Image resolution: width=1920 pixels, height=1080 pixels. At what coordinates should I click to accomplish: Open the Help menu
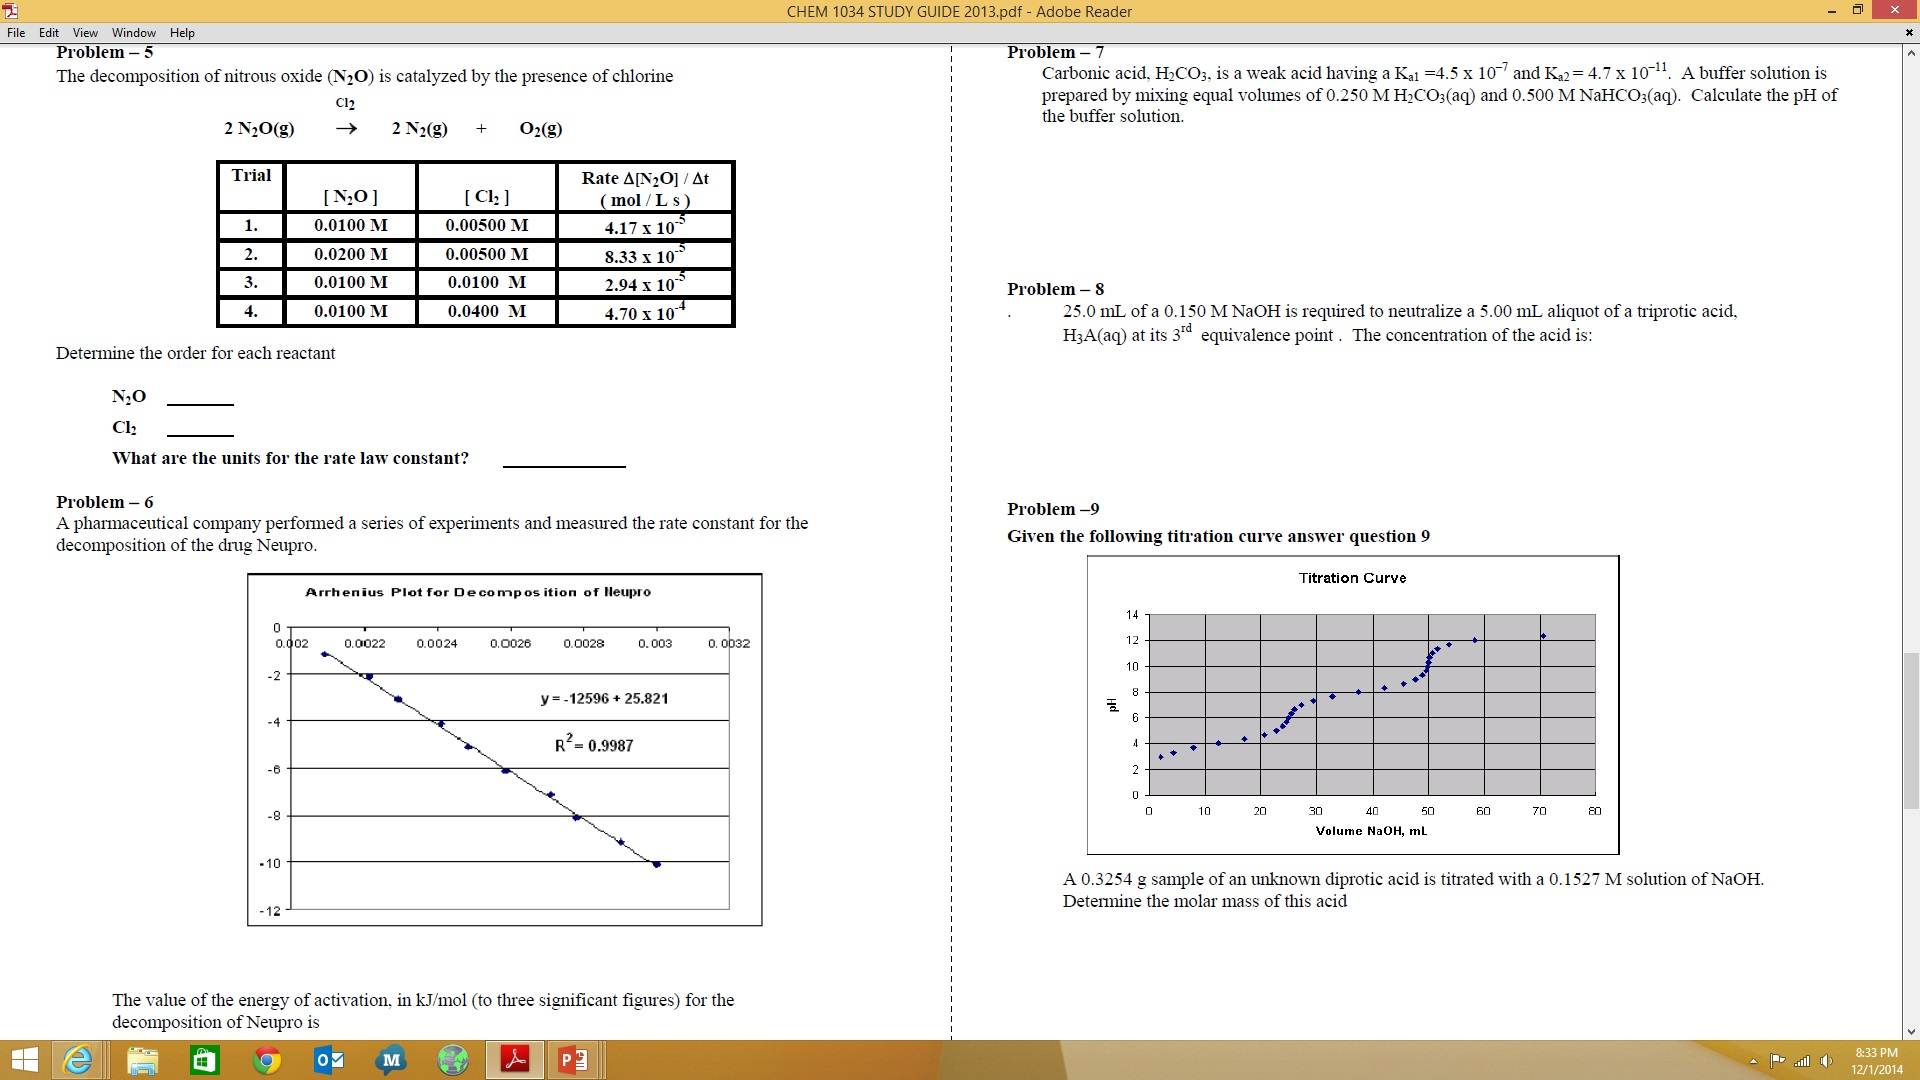182,33
